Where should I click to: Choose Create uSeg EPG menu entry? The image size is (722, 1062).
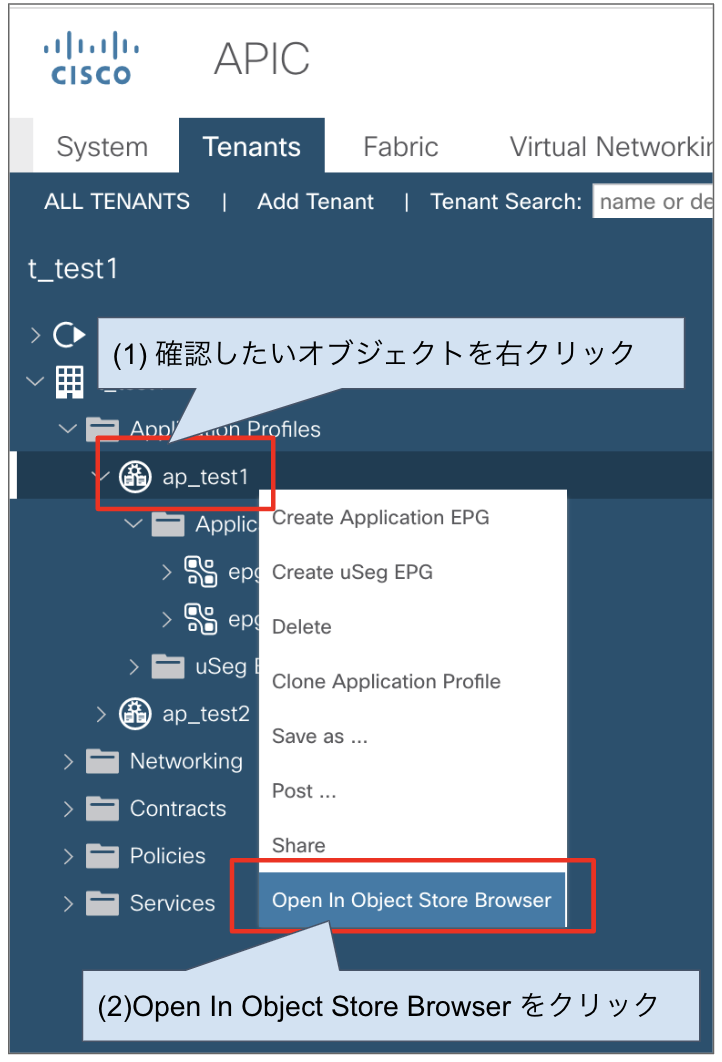[x=412, y=572]
